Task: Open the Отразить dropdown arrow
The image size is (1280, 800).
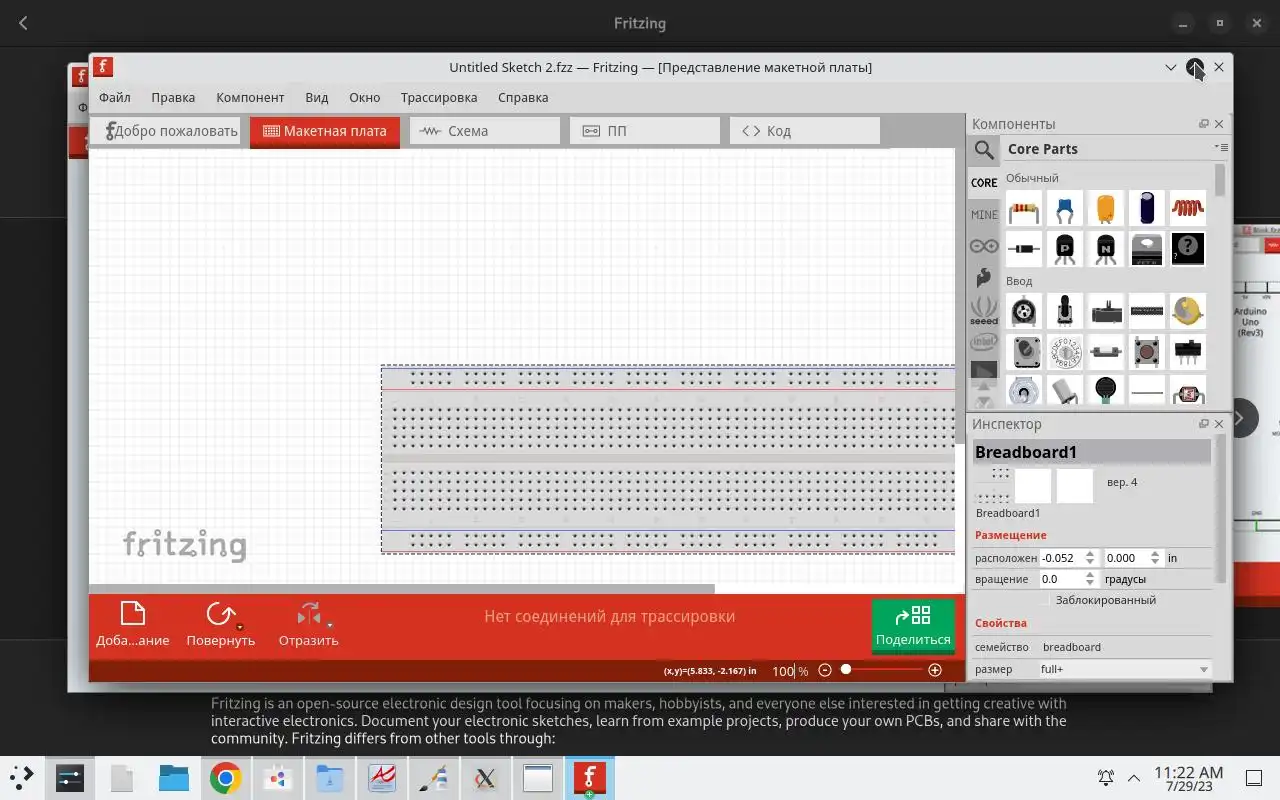Action: pyautogui.click(x=329, y=627)
